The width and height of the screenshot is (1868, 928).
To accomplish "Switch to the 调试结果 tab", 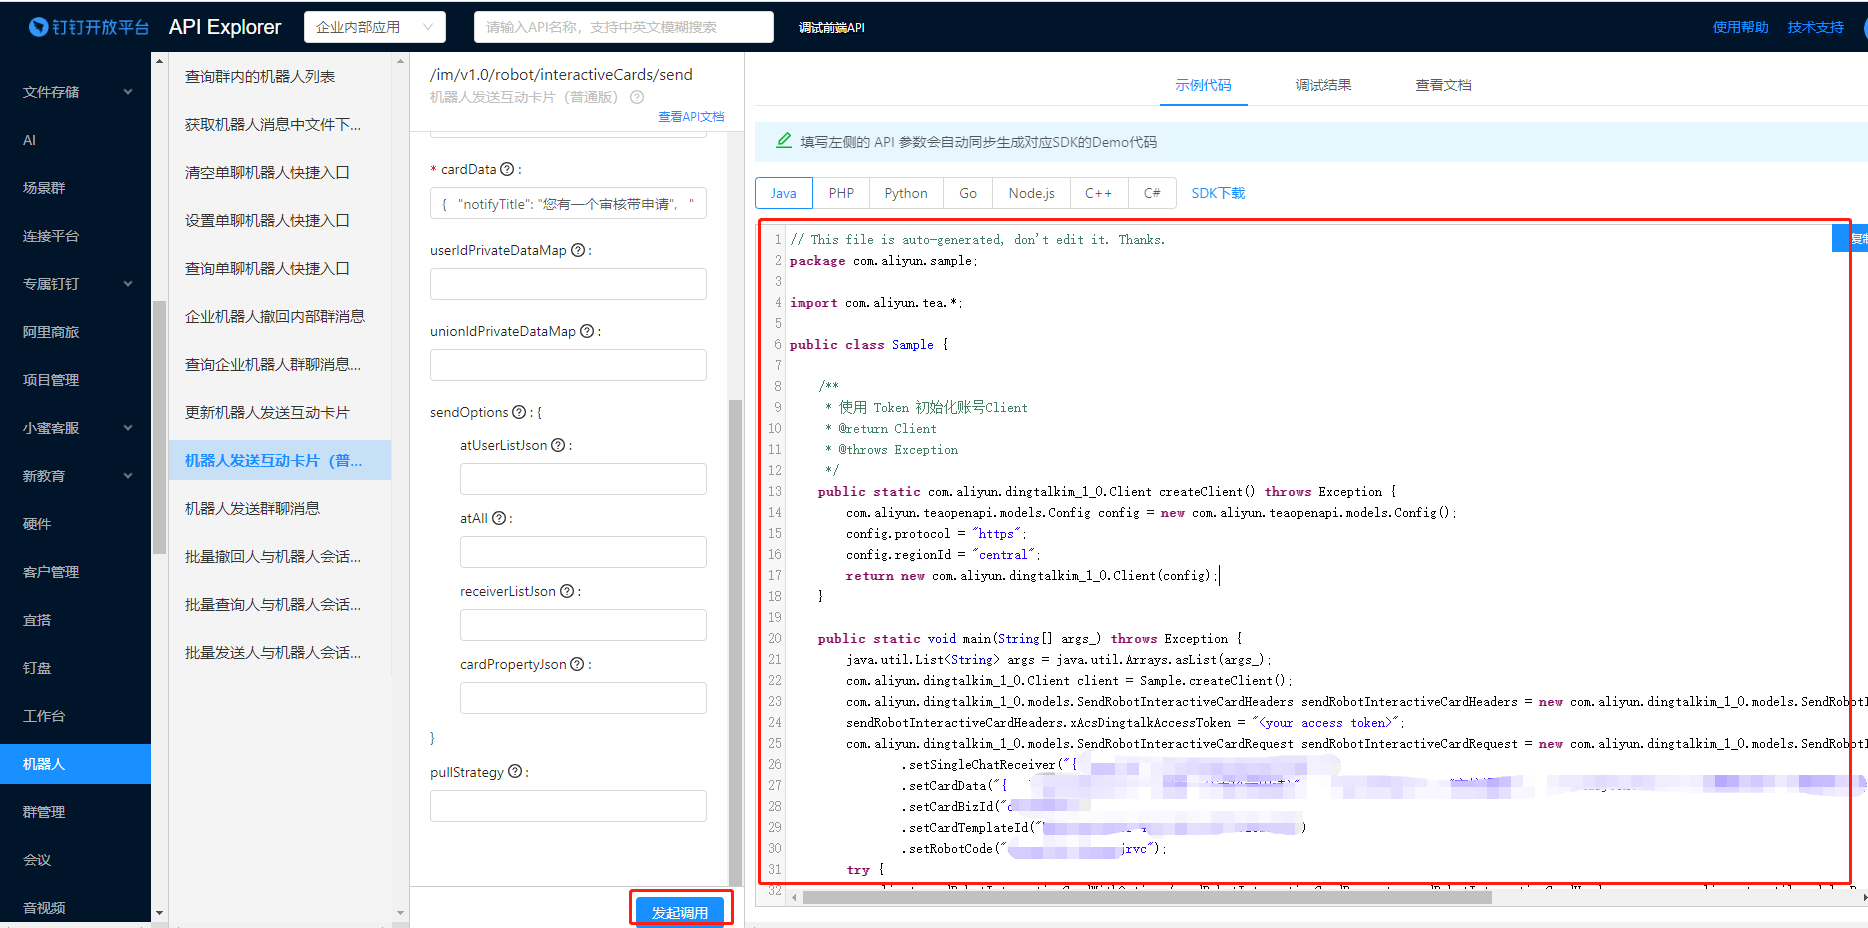I will pos(1323,85).
